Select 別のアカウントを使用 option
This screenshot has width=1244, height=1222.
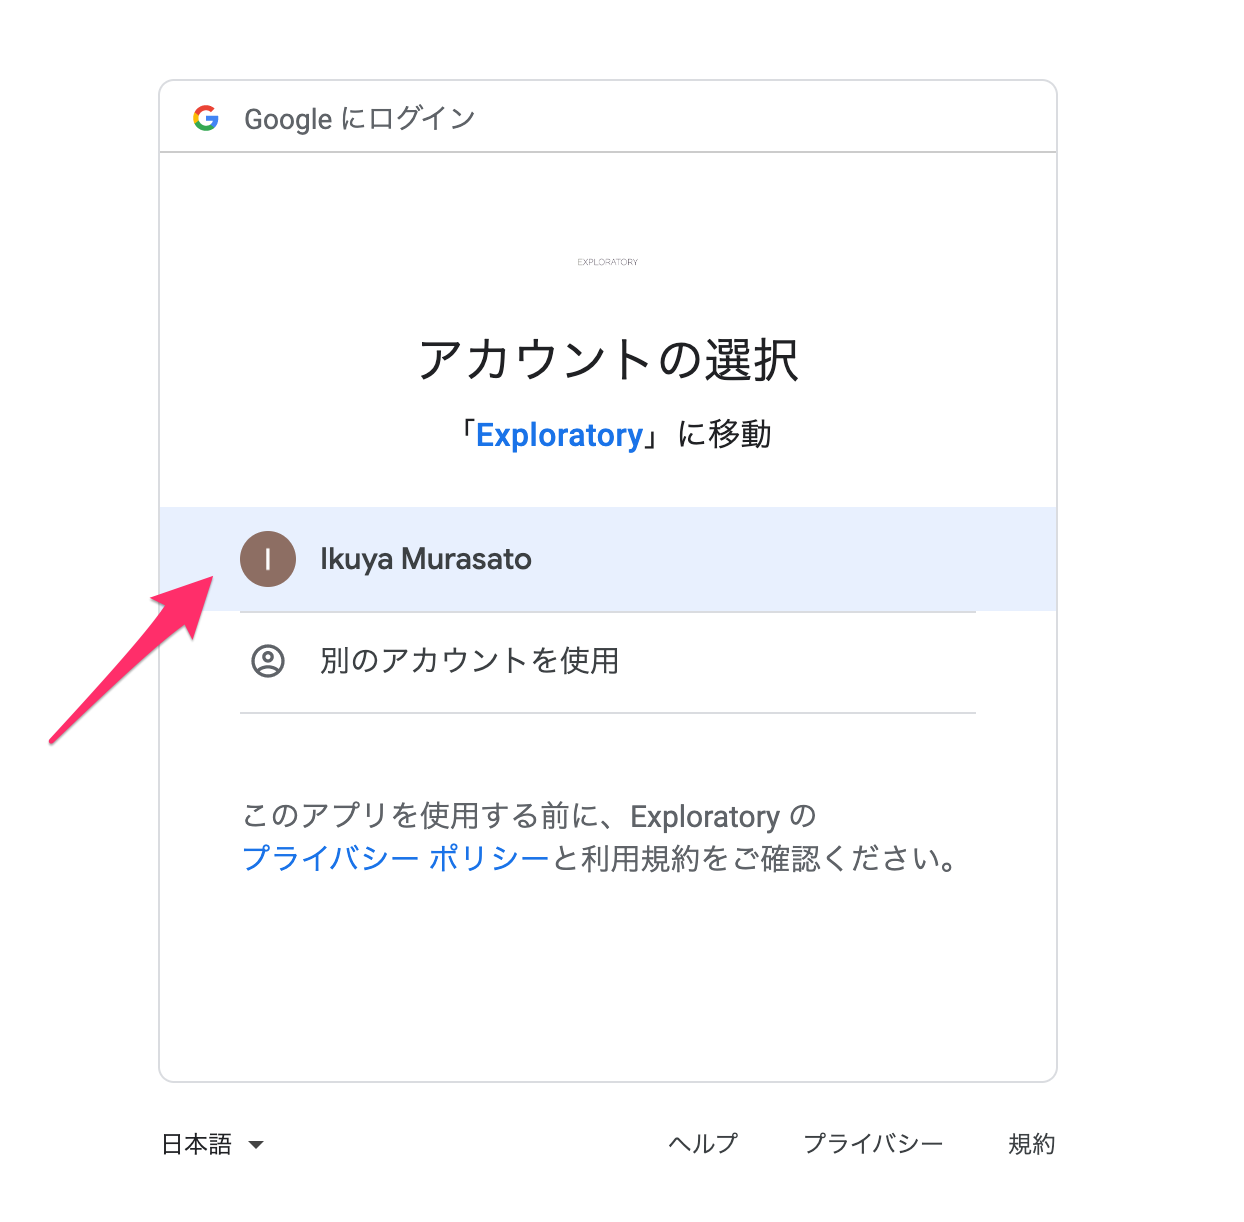coord(608,662)
